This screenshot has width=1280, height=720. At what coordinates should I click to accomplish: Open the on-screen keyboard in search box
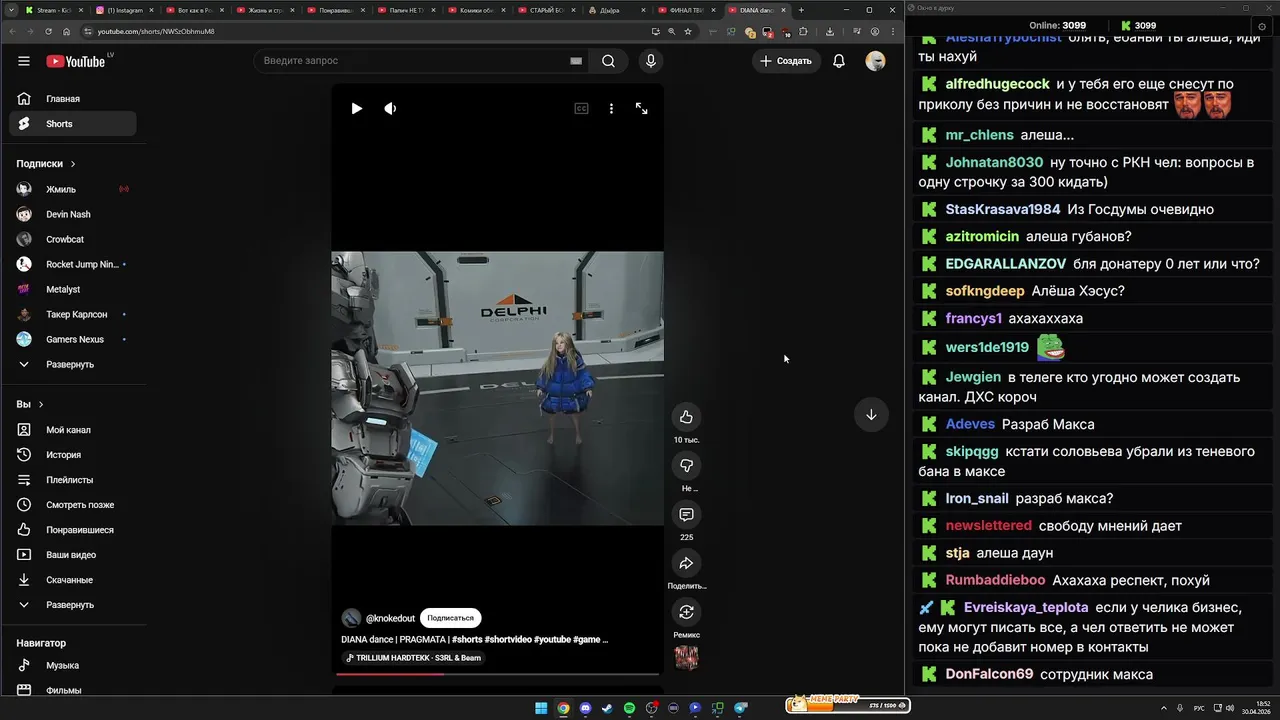coord(576,61)
